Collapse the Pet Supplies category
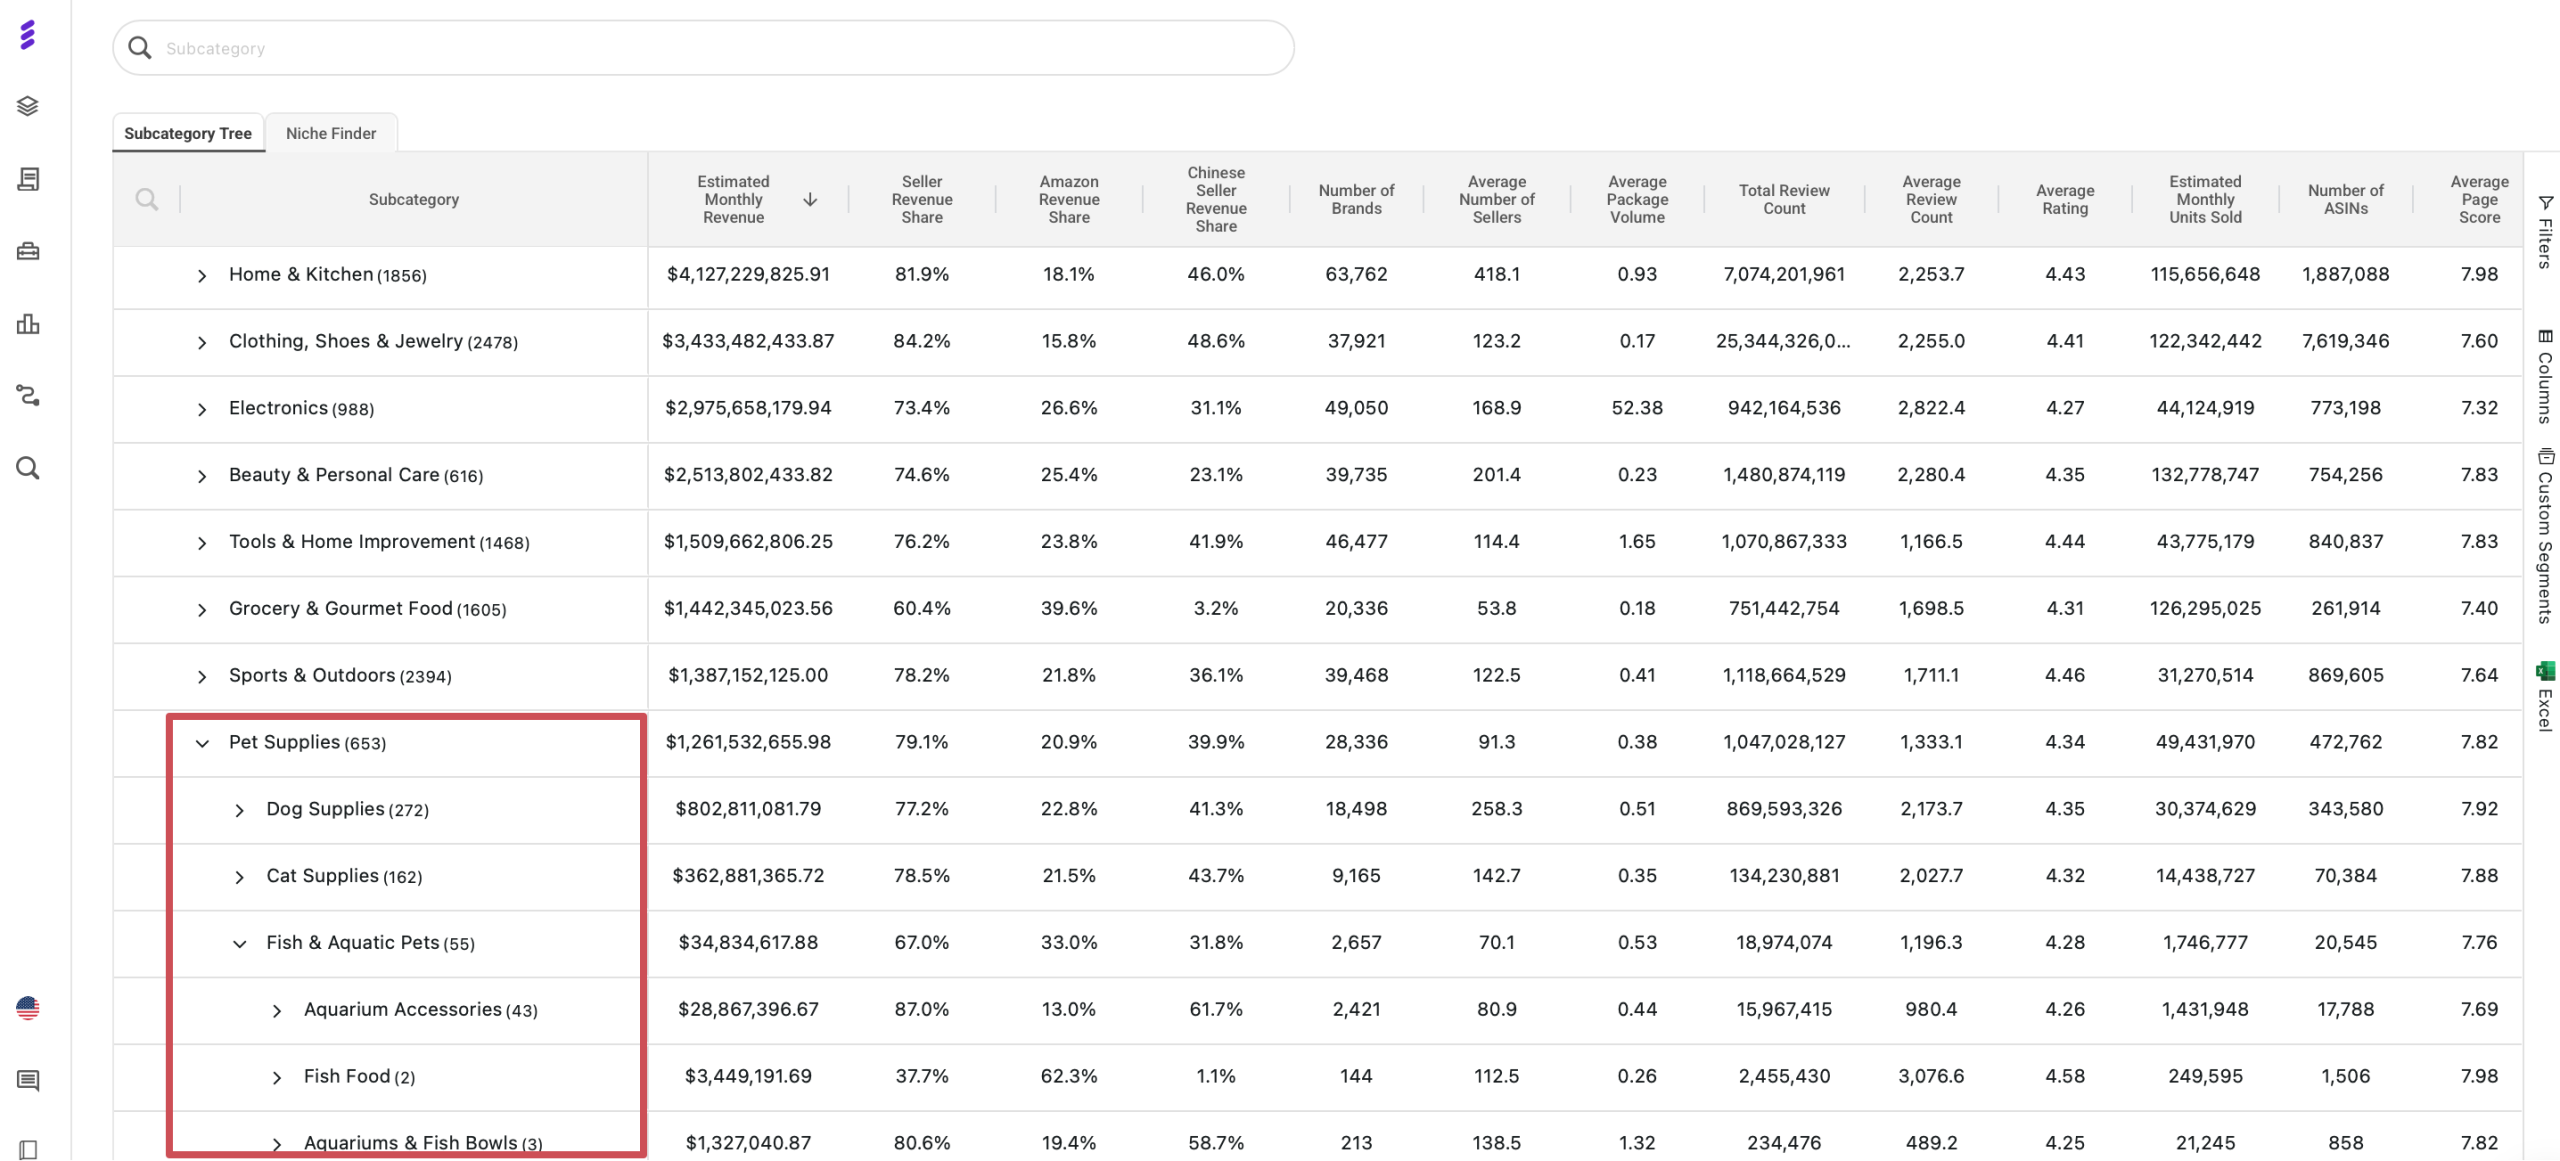Viewport: 2560px width, 1161px height. click(202, 743)
